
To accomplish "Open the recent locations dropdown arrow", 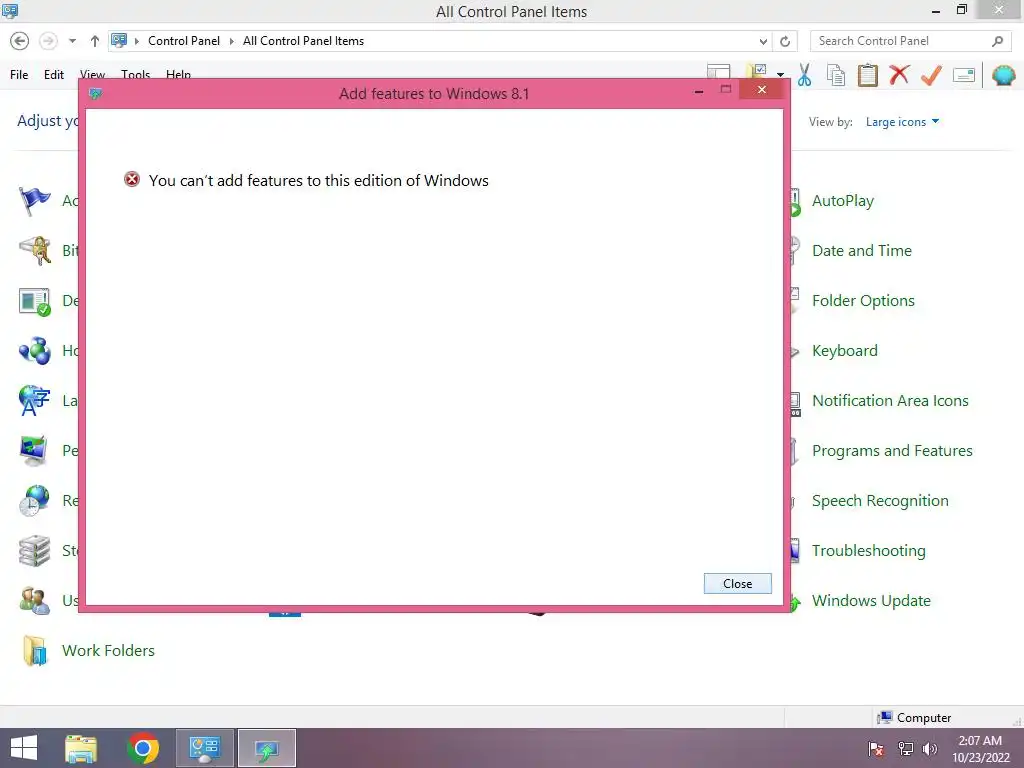I will pyautogui.click(x=72, y=41).
